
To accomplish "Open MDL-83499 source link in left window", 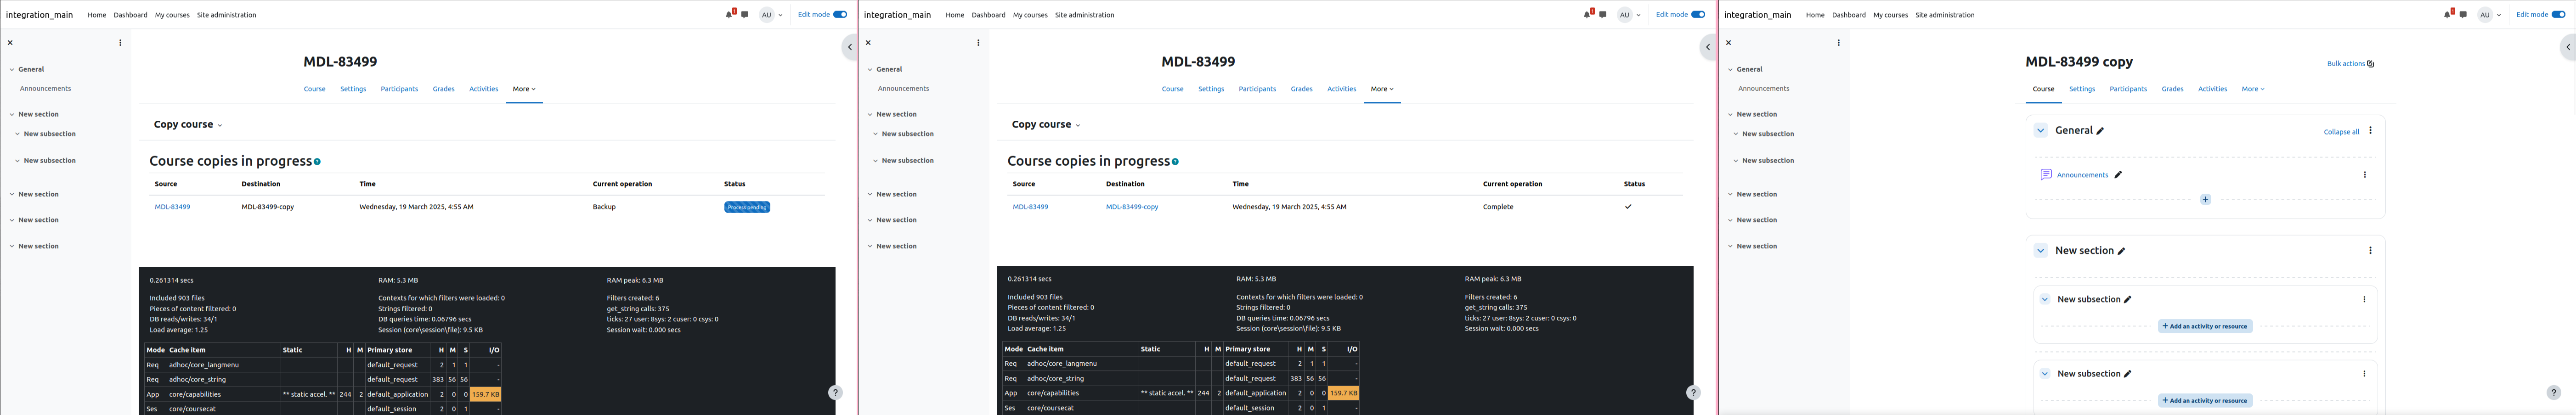I will point(172,207).
